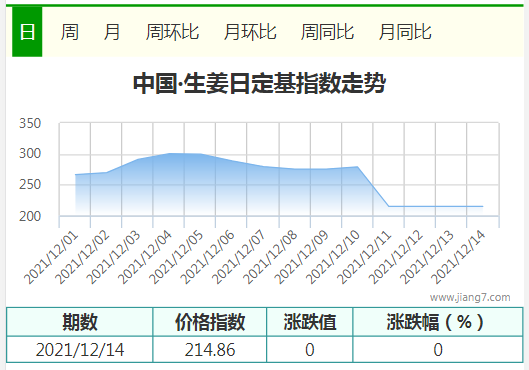529x370 pixels.
Task: Click the chart title 中国·生姜日定基指数走势
Action: 259,83
